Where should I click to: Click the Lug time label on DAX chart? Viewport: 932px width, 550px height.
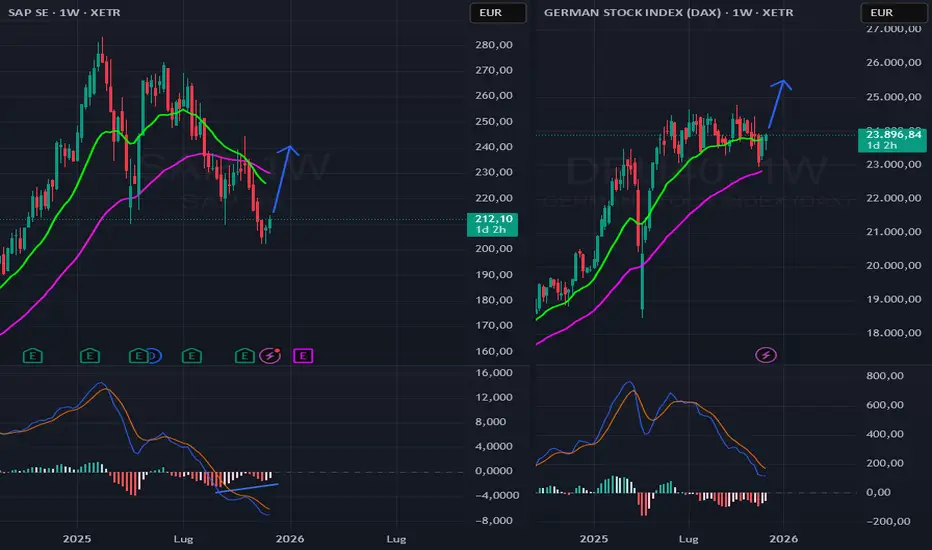point(688,539)
